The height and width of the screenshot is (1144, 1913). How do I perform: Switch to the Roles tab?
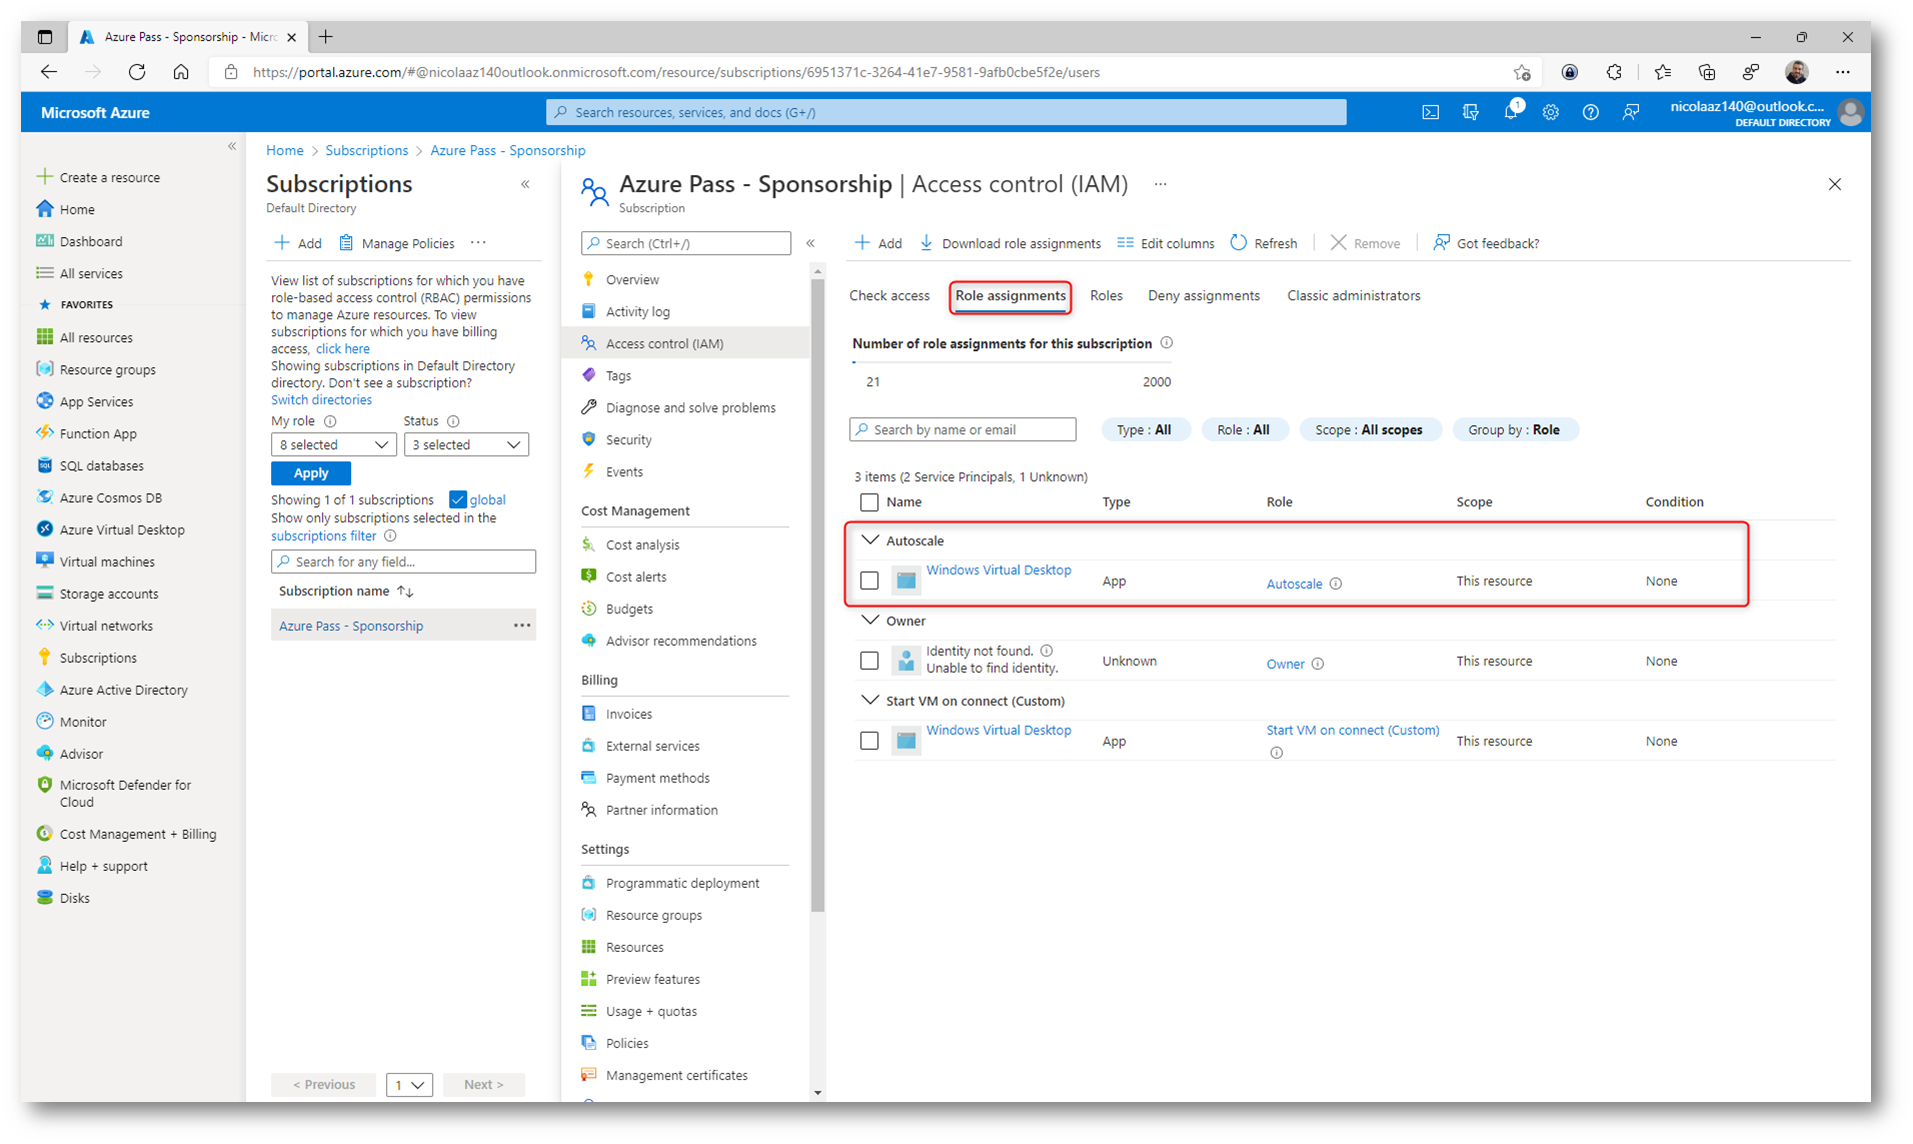tap(1106, 295)
